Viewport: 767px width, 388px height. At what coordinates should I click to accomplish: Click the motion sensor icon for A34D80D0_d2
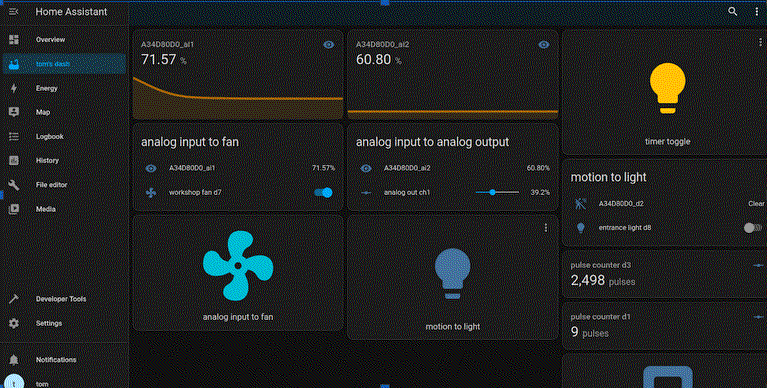click(x=581, y=204)
